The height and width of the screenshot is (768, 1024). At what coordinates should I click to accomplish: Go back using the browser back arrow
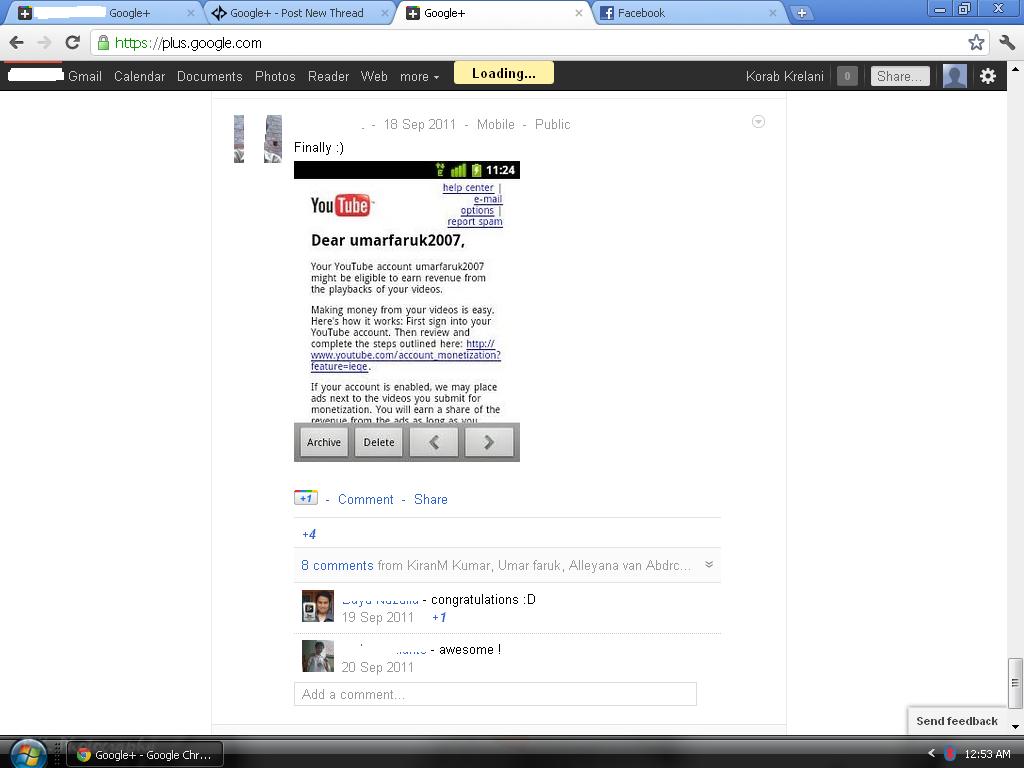coord(17,43)
